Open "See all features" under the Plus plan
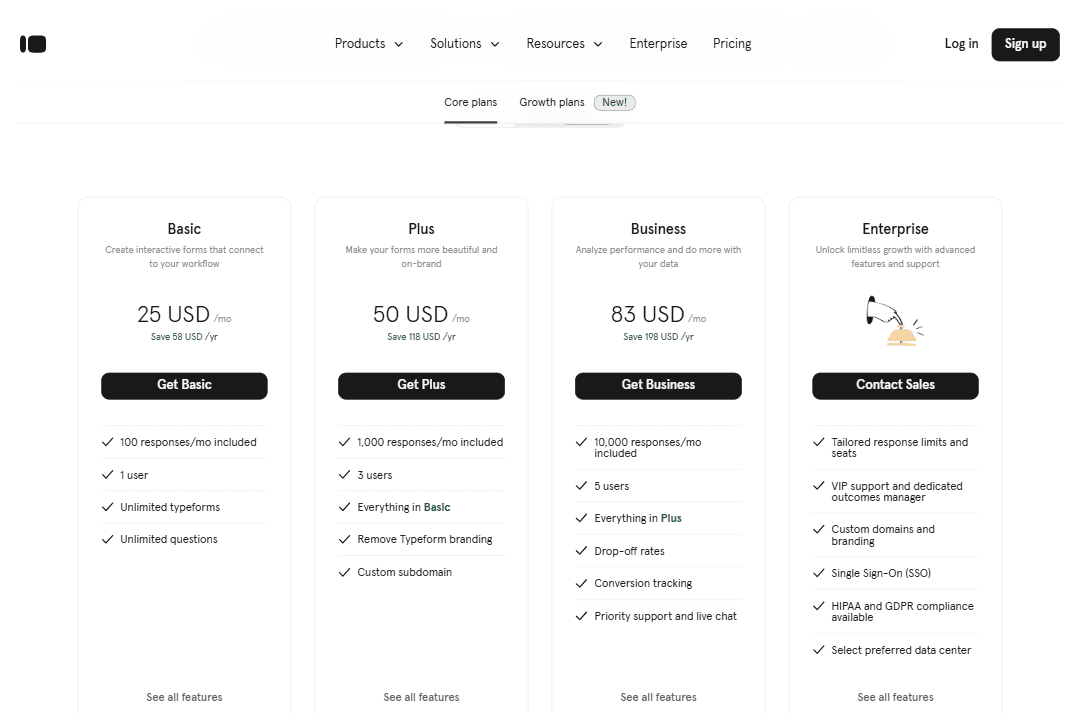The image size is (1080, 727). (x=421, y=697)
